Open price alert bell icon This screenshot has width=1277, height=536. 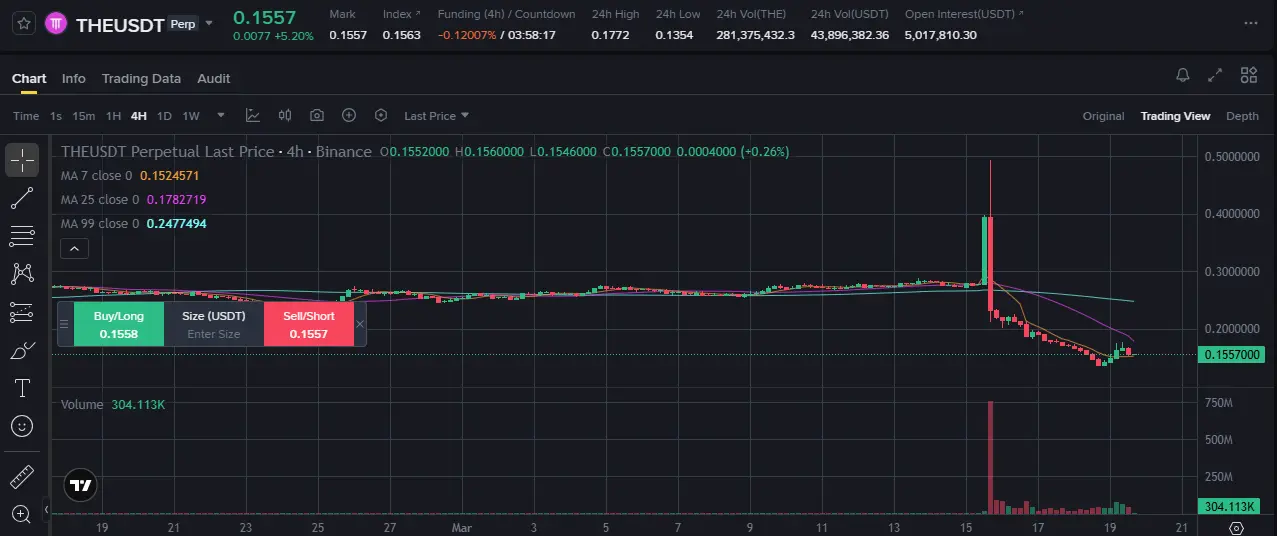click(x=1183, y=75)
